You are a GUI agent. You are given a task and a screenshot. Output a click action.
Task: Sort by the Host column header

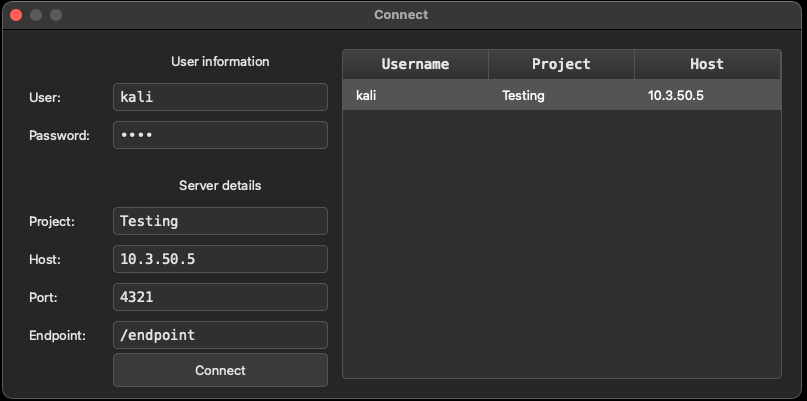707,64
